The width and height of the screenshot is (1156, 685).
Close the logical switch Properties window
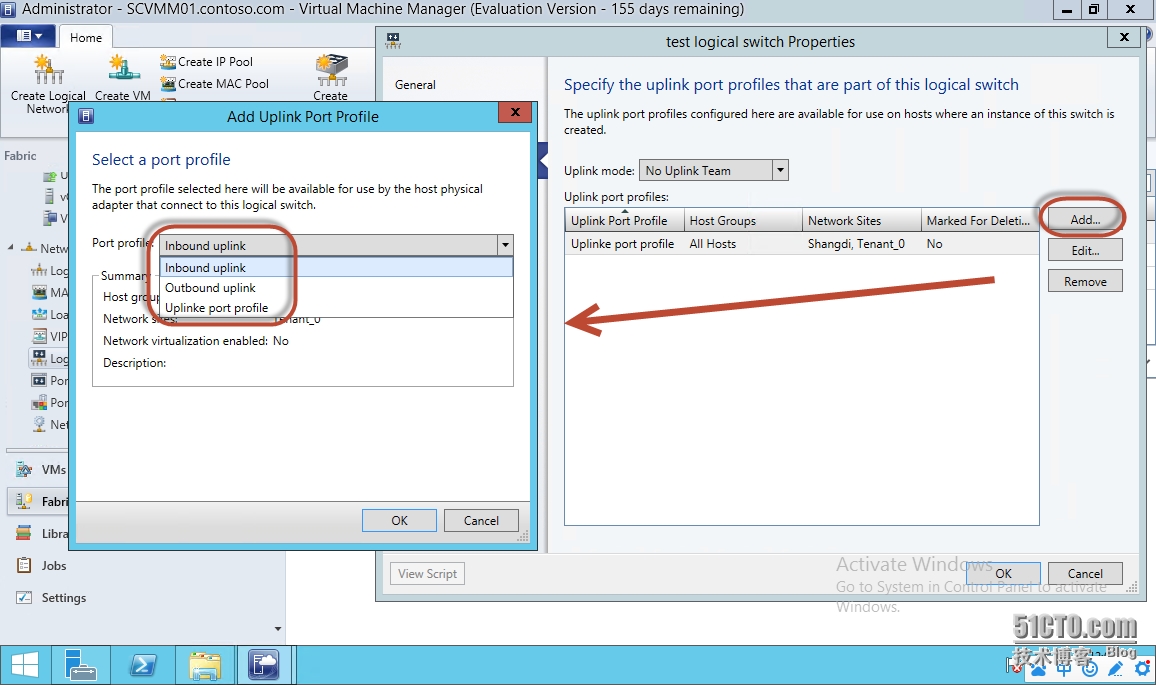pyautogui.click(x=1124, y=37)
